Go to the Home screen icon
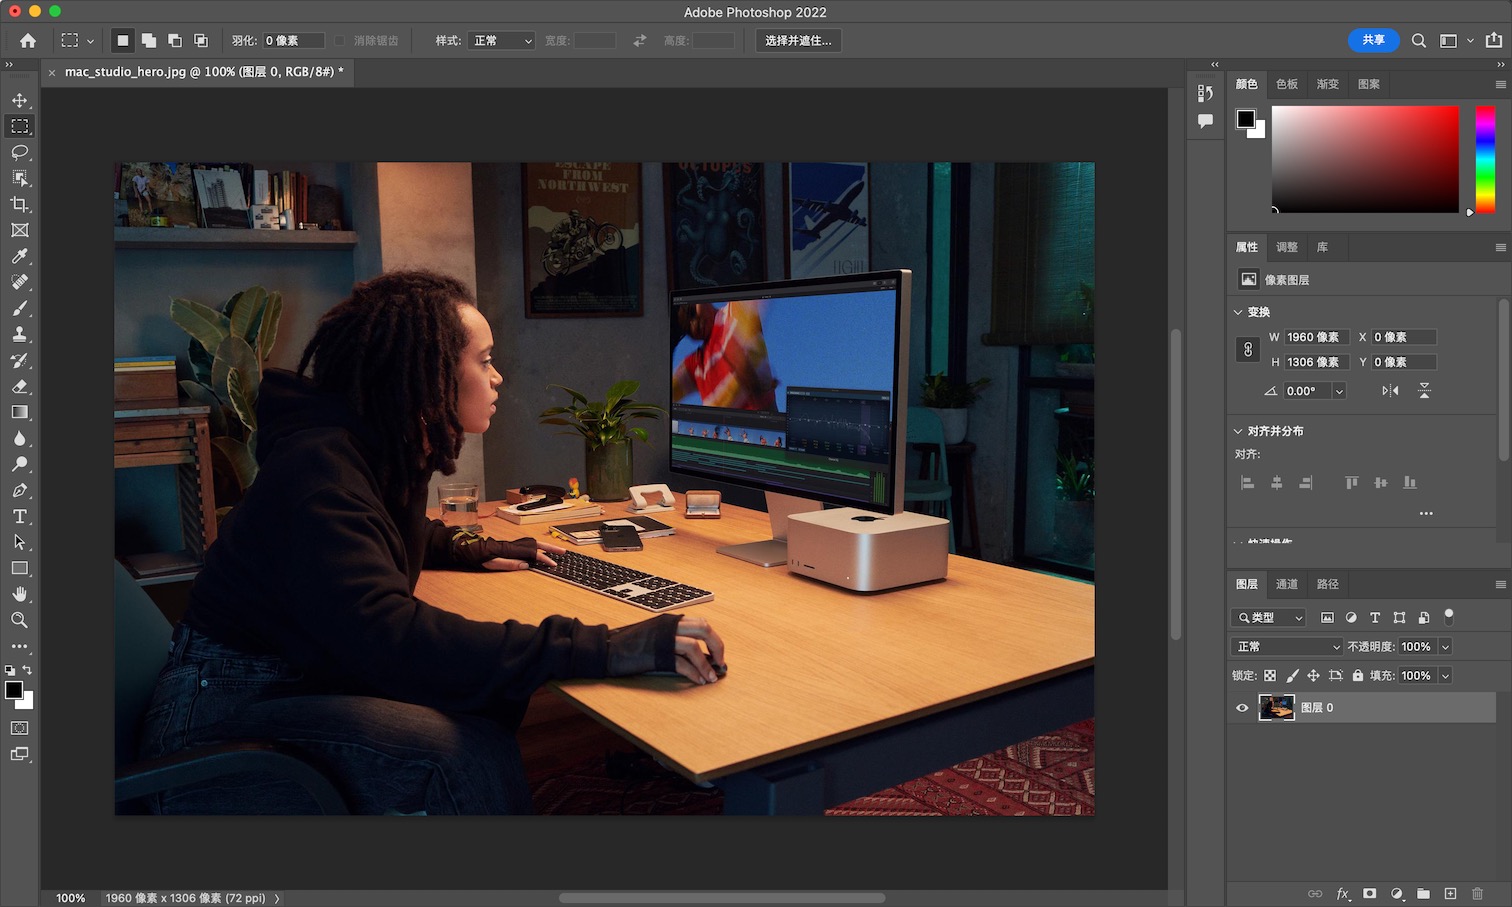The height and width of the screenshot is (907, 1512). click(28, 41)
